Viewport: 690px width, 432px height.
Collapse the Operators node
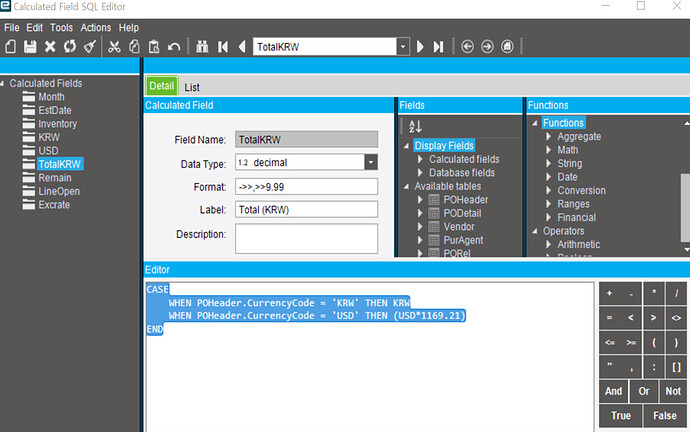535,231
